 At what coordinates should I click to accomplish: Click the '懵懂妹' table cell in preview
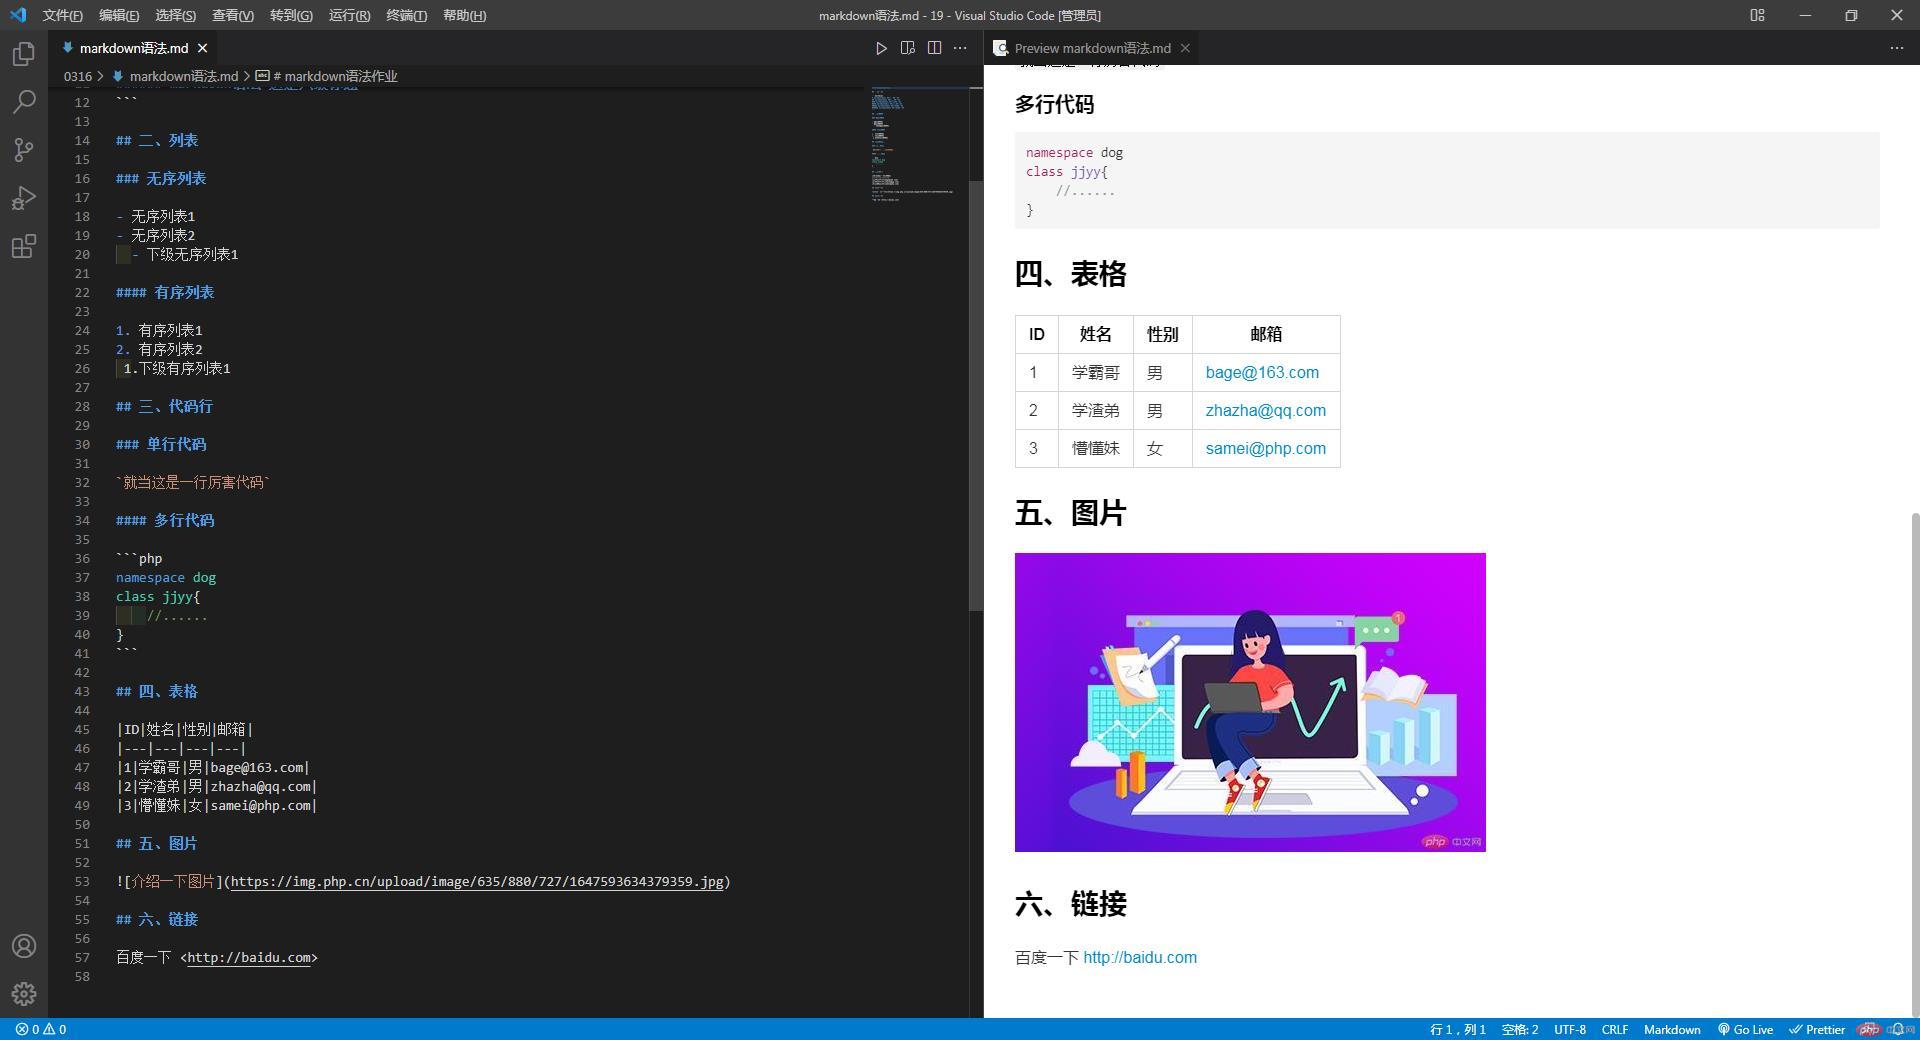coord(1095,448)
